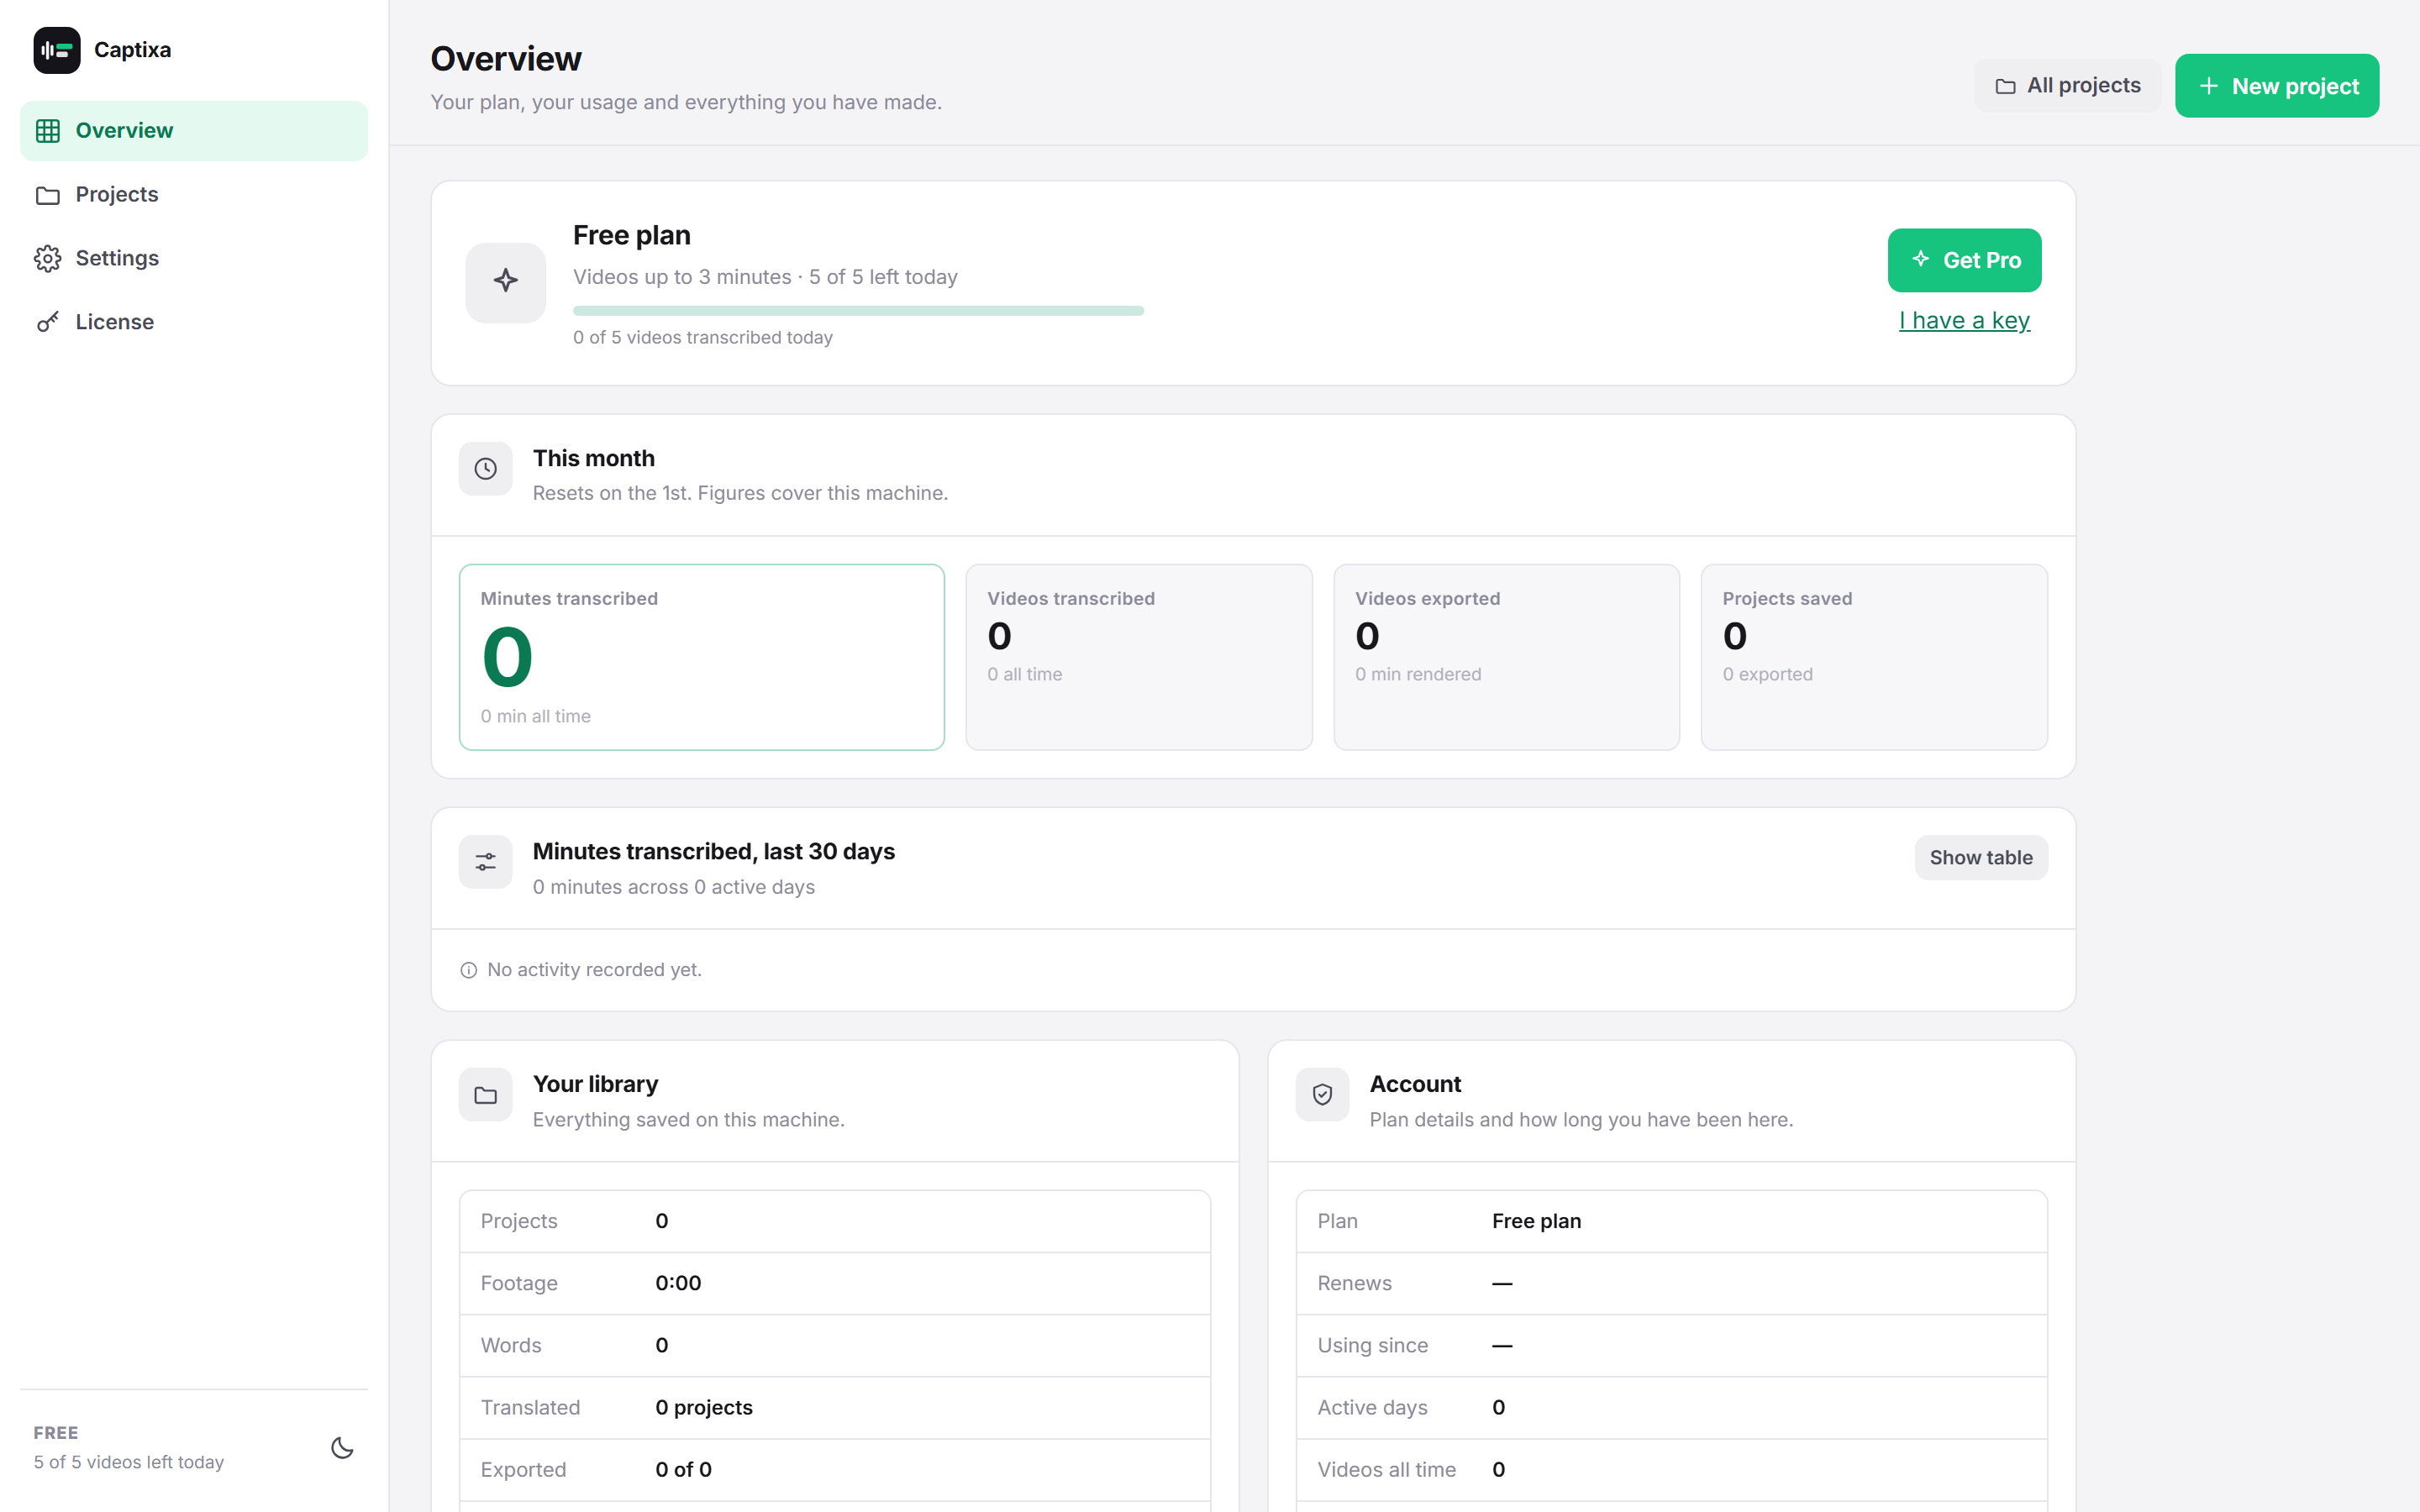Open All projects
The height and width of the screenshot is (1512, 2420).
tap(2067, 86)
